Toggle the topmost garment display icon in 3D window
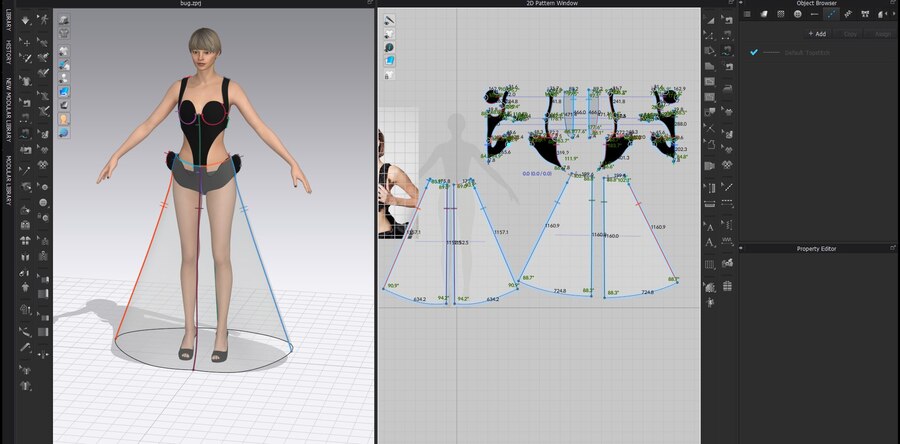The image size is (900, 444). [x=64, y=20]
